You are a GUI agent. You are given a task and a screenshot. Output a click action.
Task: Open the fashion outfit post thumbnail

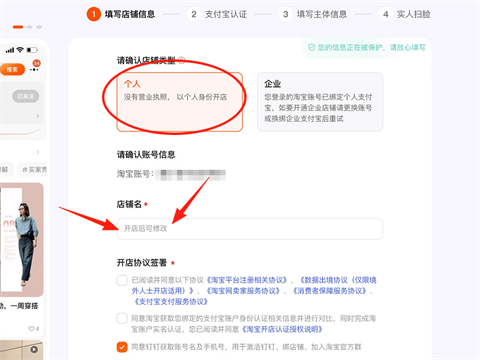tap(22, 239)
